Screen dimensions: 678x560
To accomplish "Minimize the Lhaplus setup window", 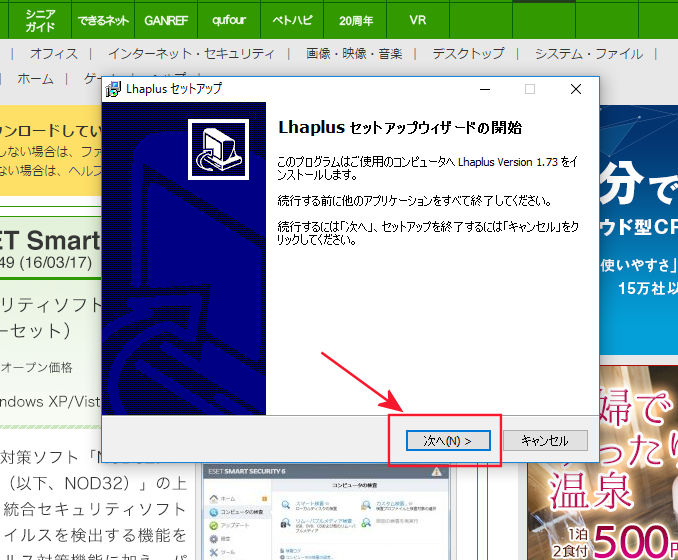I will (485, 90).
